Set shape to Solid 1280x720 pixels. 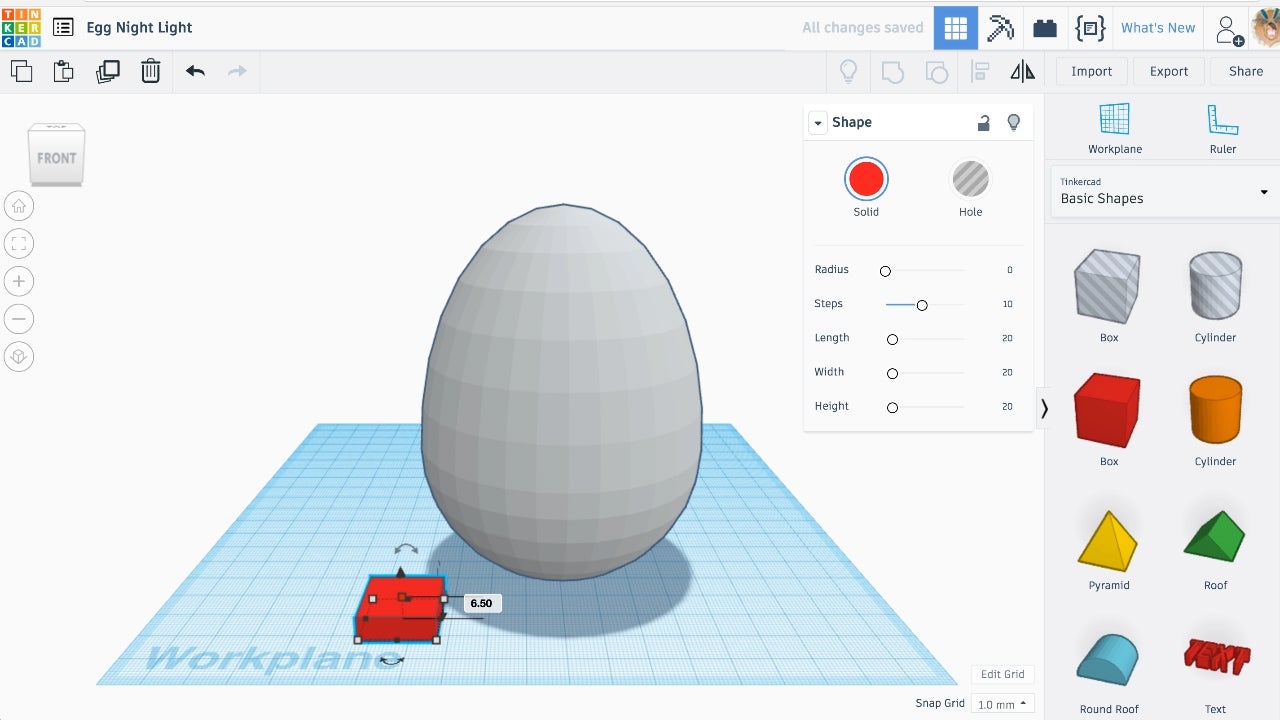coord(866,180)
